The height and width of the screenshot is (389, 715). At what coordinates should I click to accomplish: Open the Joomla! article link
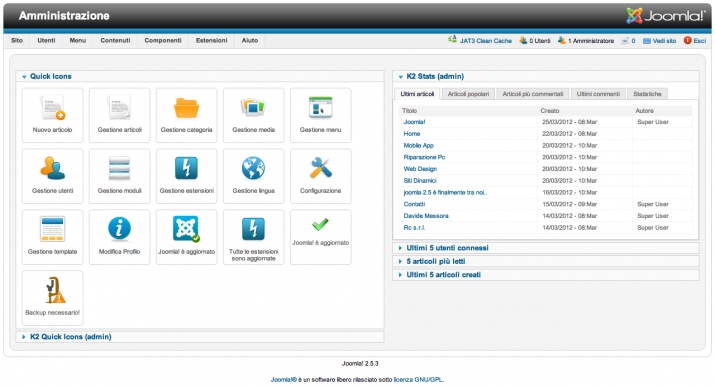[x=414, y=122]
